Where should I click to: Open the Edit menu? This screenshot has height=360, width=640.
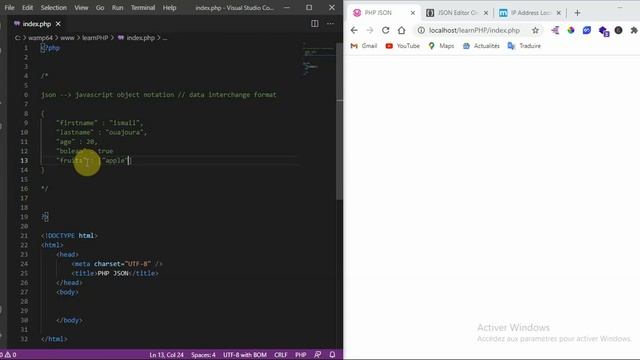click(27, 7)
